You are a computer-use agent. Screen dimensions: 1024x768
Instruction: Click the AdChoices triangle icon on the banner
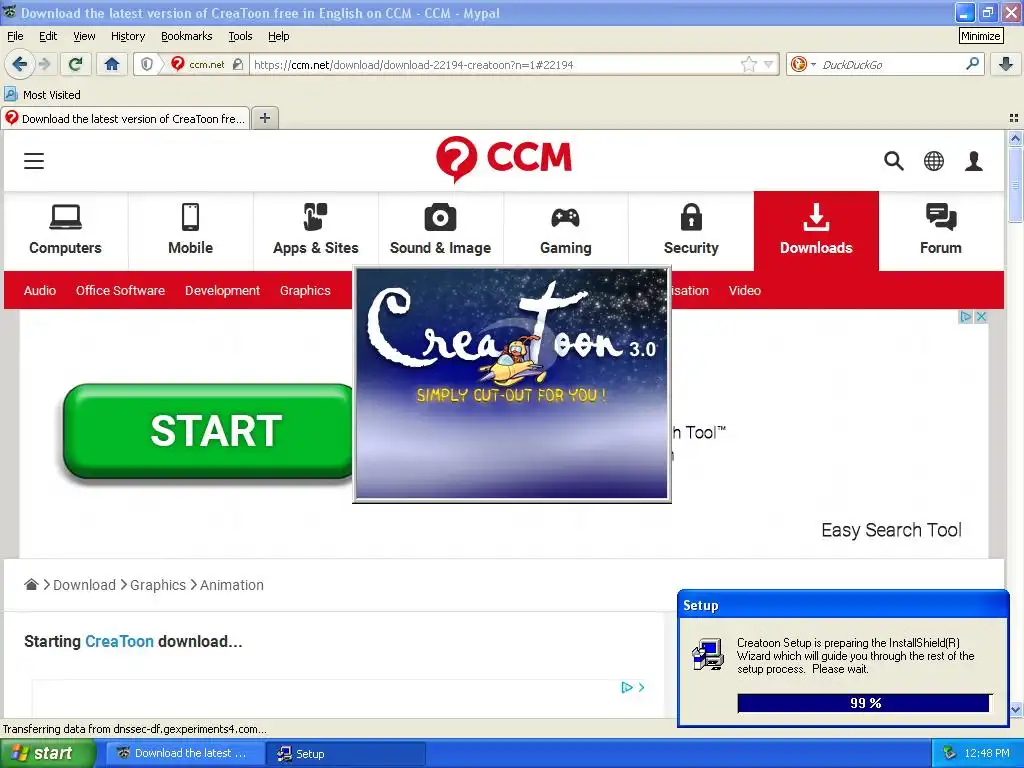[x=966, y=317]
